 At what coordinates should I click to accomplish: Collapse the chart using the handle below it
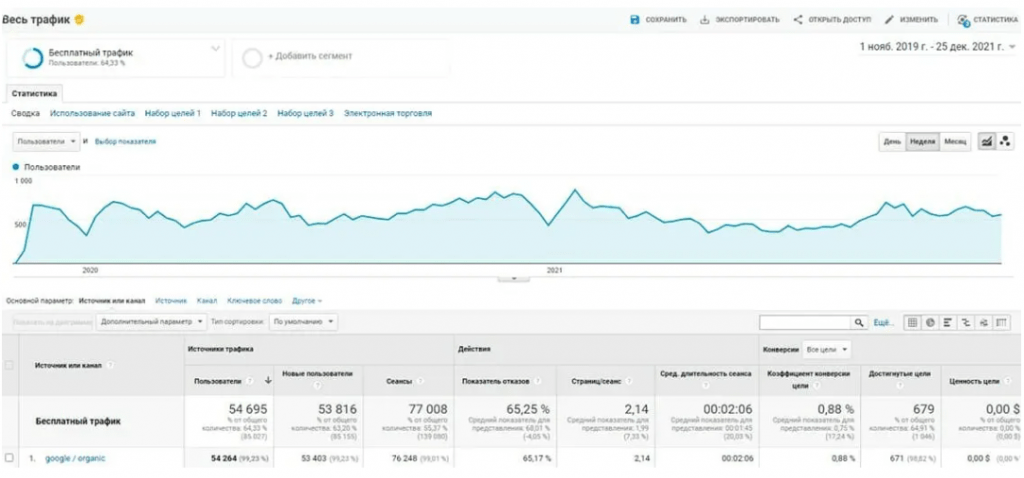(x=513, y=279)
